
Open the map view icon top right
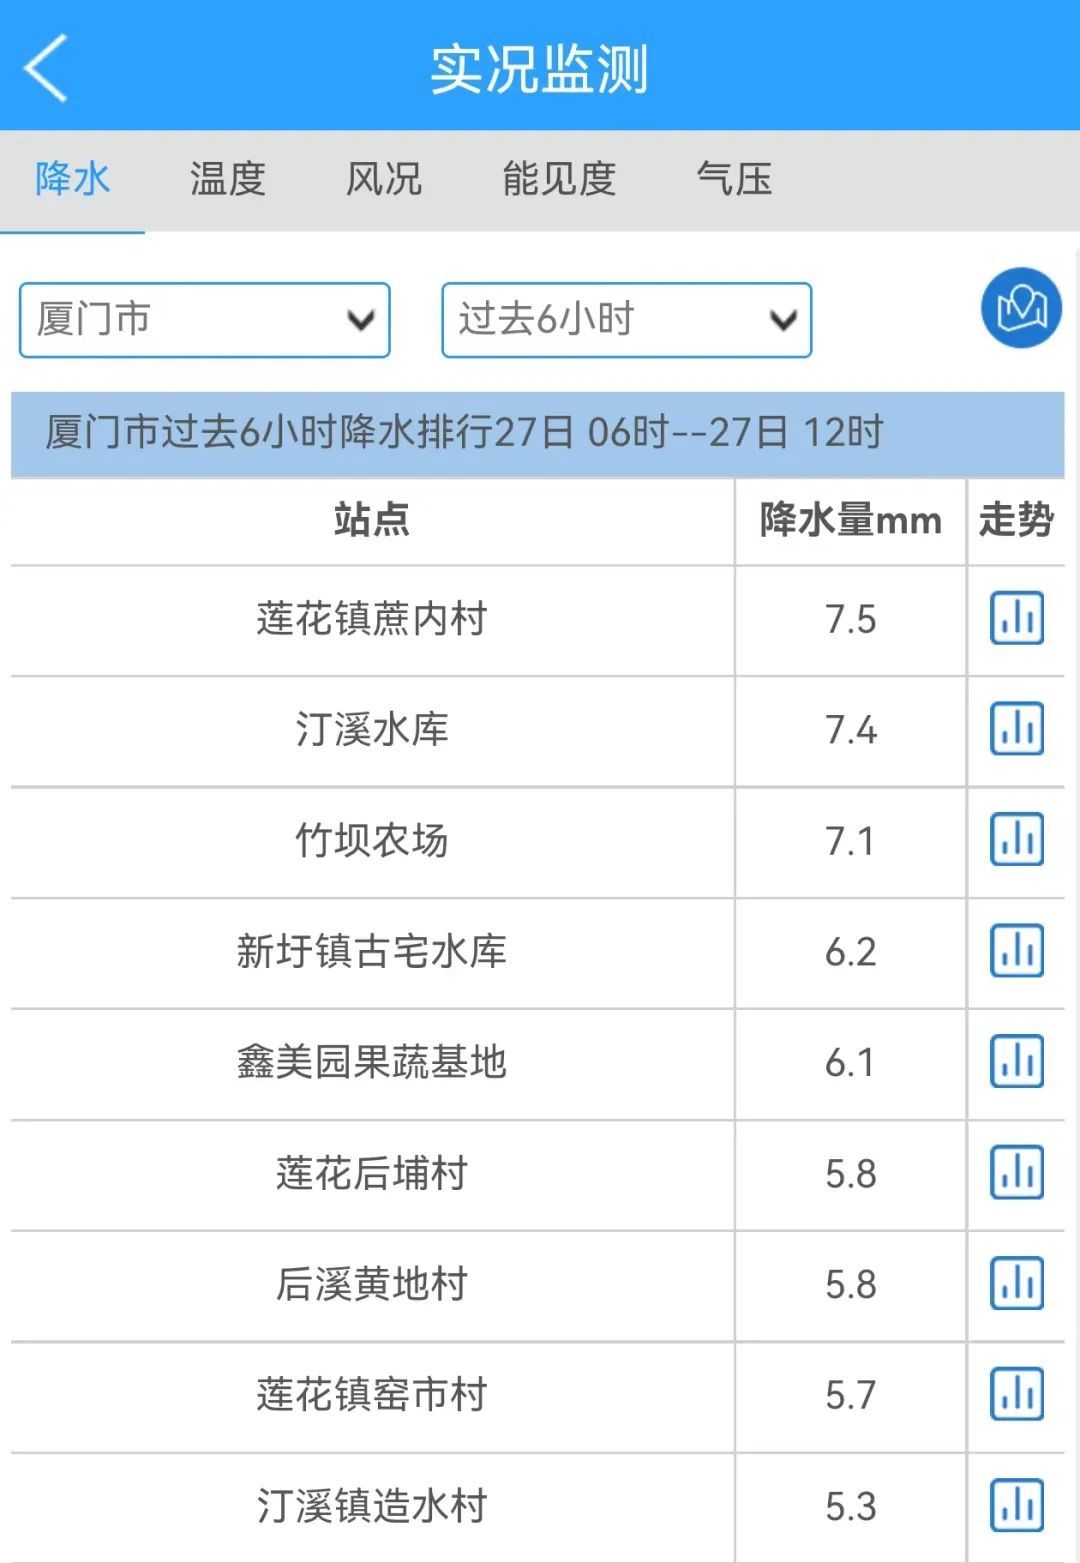pyautogui.click(x=1019, y=309)
